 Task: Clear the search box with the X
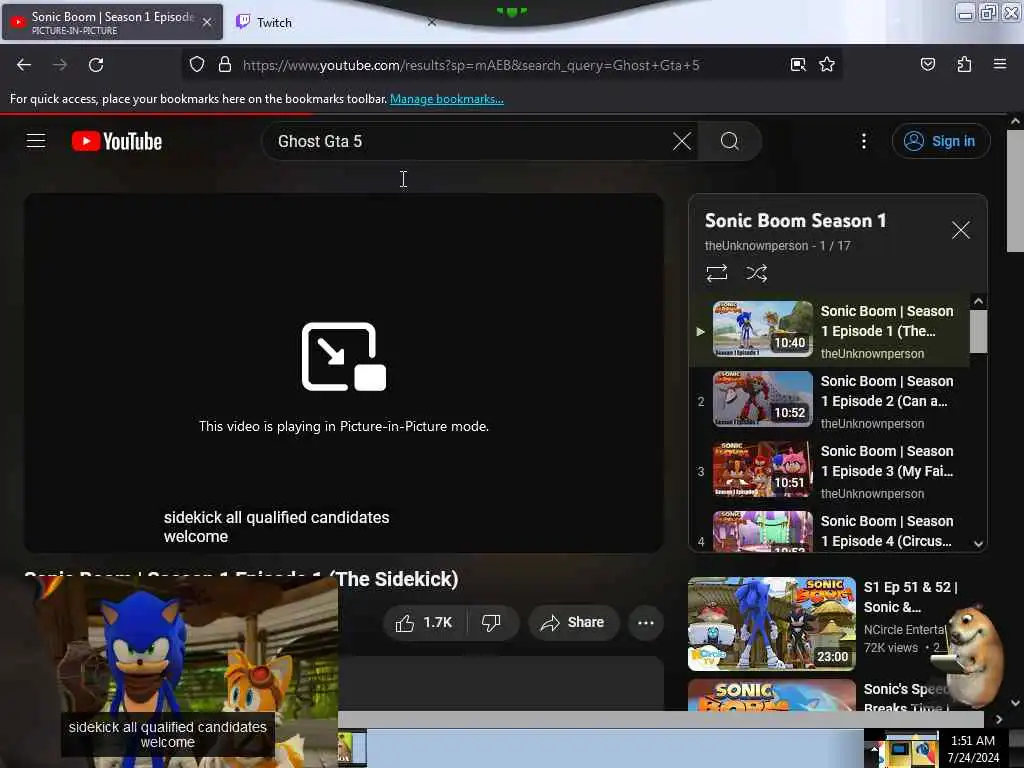click(x=682, y=141)
